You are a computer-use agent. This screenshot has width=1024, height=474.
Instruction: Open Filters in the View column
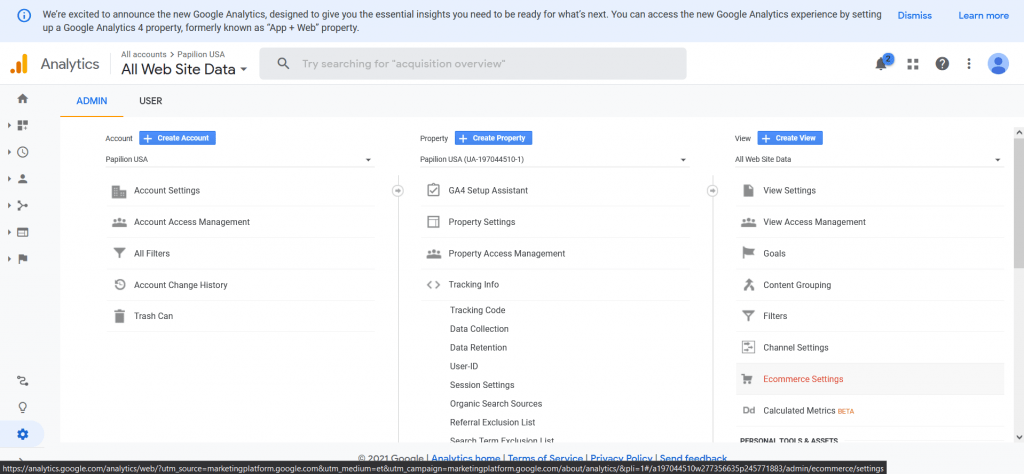(x=775, y=316)
